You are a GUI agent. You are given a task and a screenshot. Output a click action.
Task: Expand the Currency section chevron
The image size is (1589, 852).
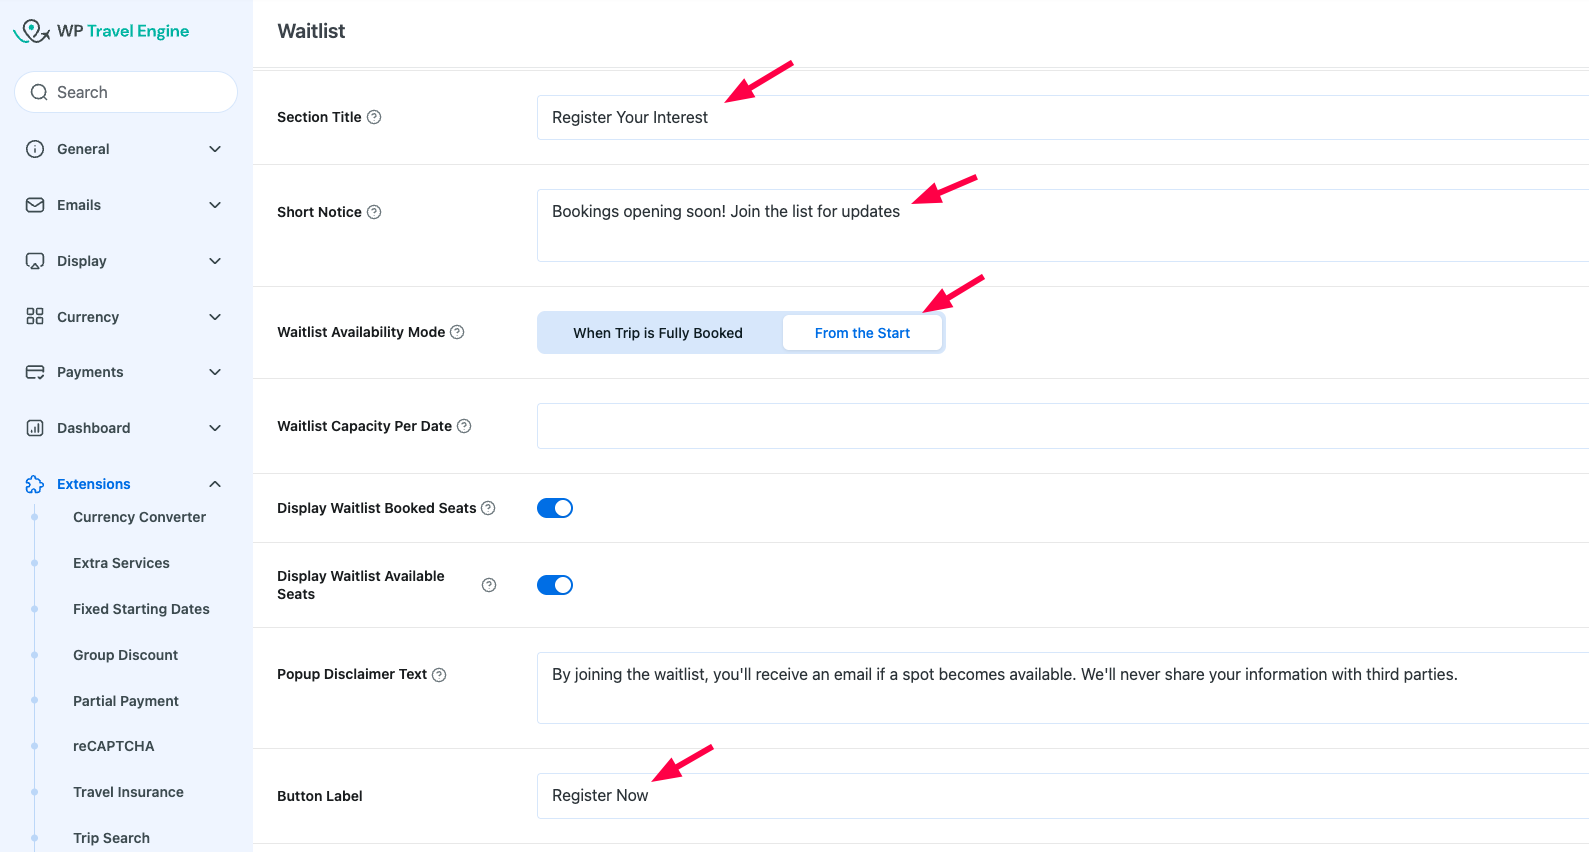(x=215, y=317)
